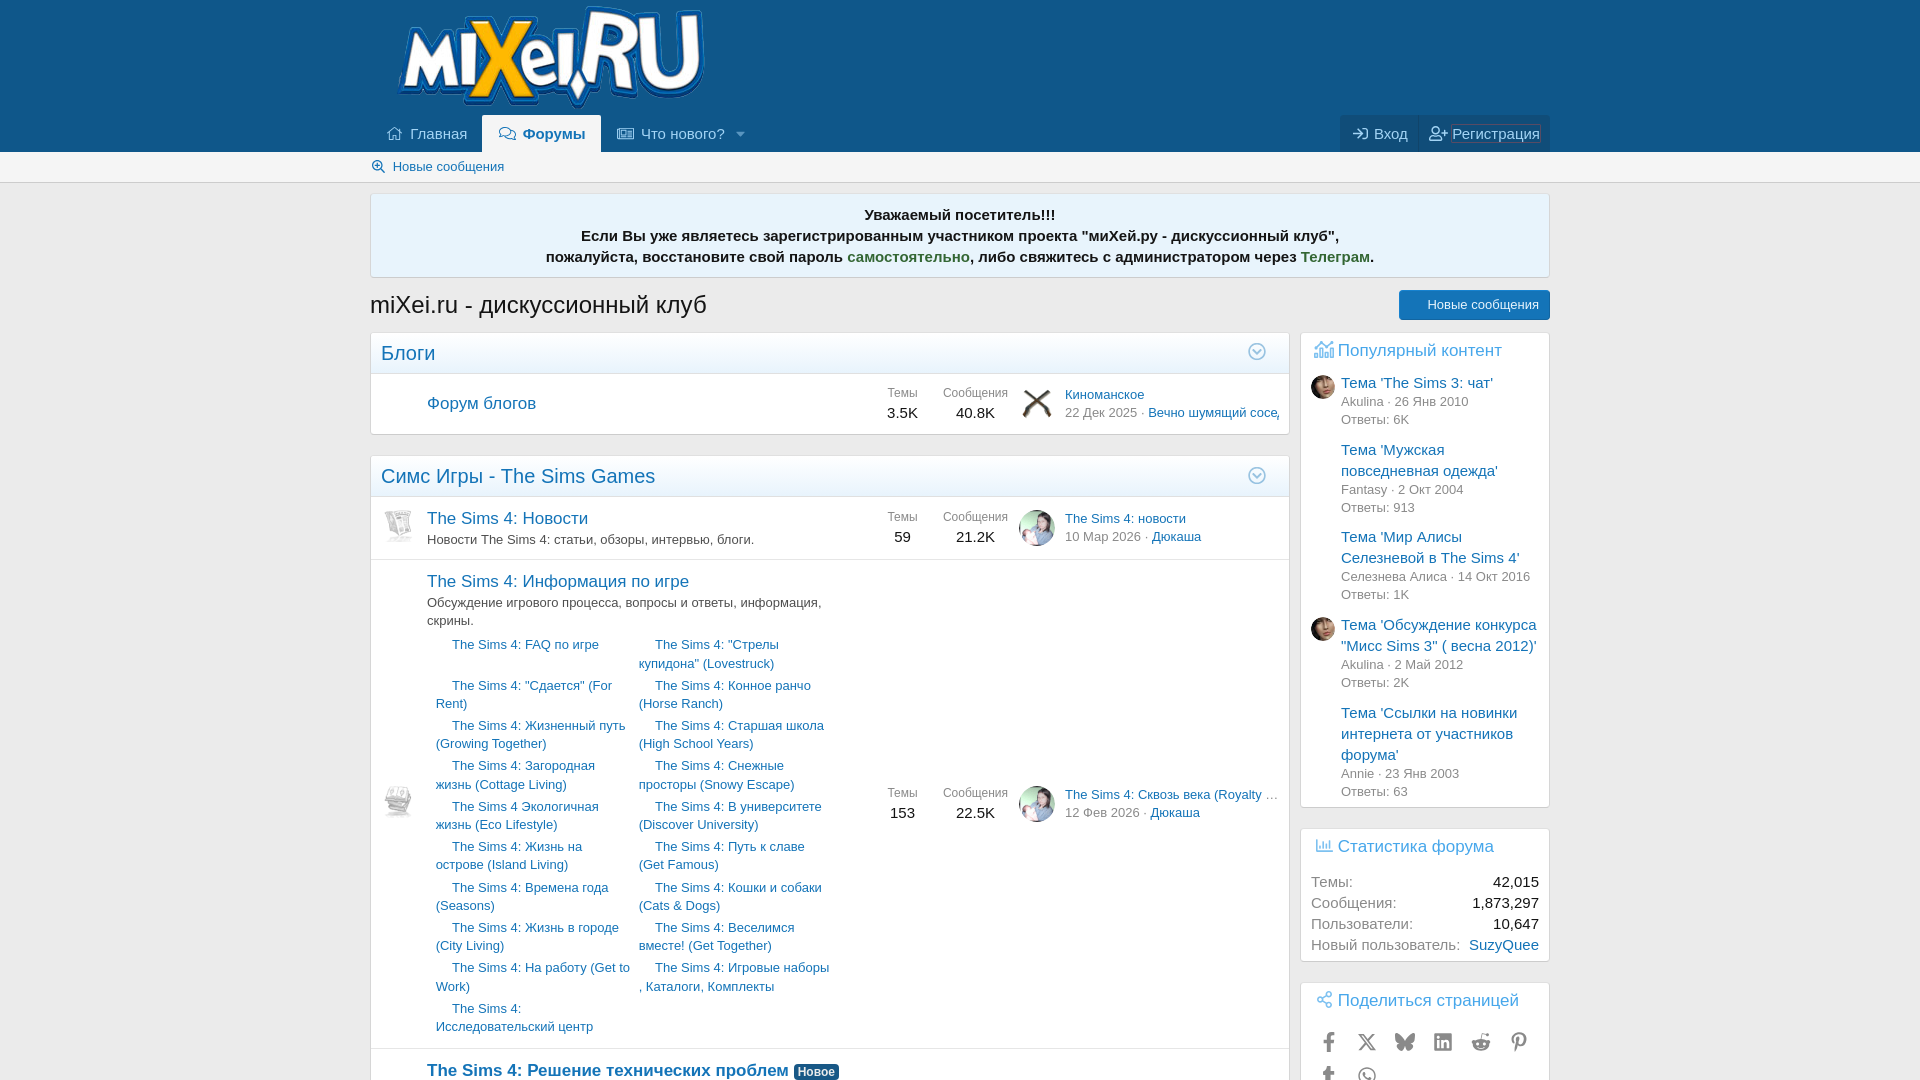1920x1080 pixels.
Task: Open the Времена года (Seasons) subforum
Action: pyautogui.click(x=522, y=897)
